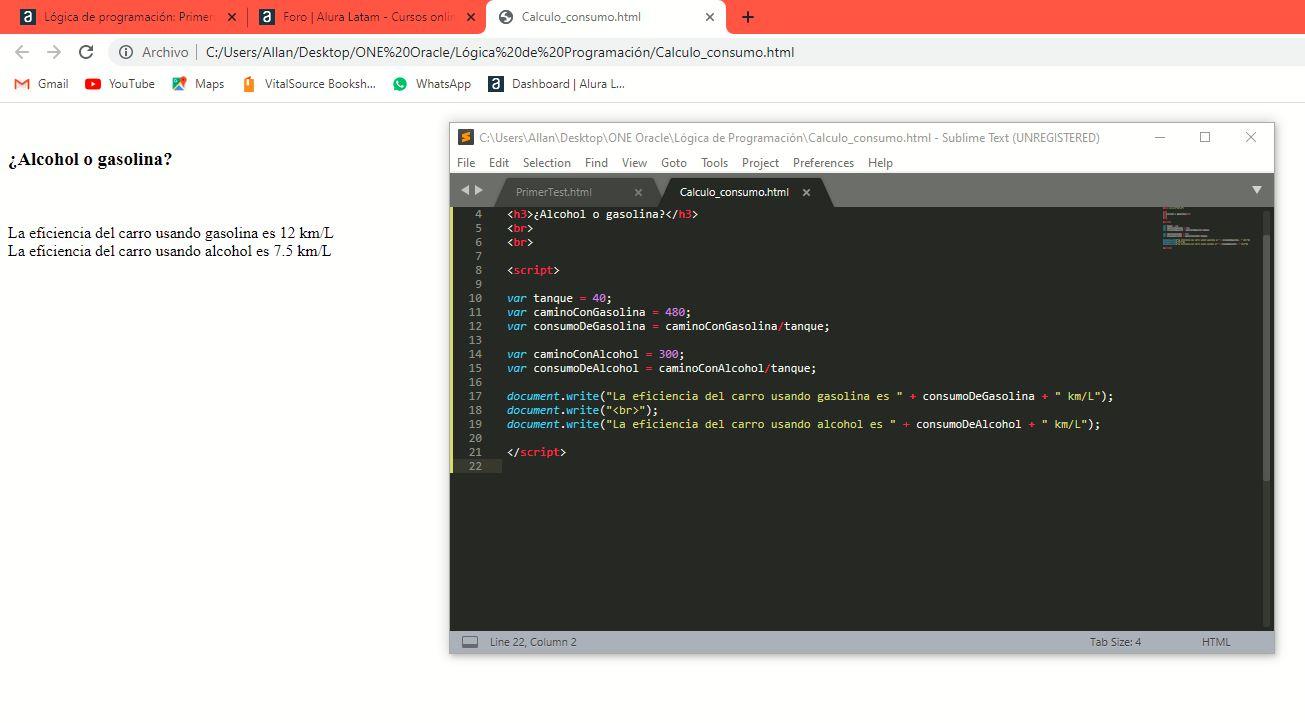Change the HTML syntax selector in status bar
This screenshot has height=723, width=1305.
(1216, 642)
